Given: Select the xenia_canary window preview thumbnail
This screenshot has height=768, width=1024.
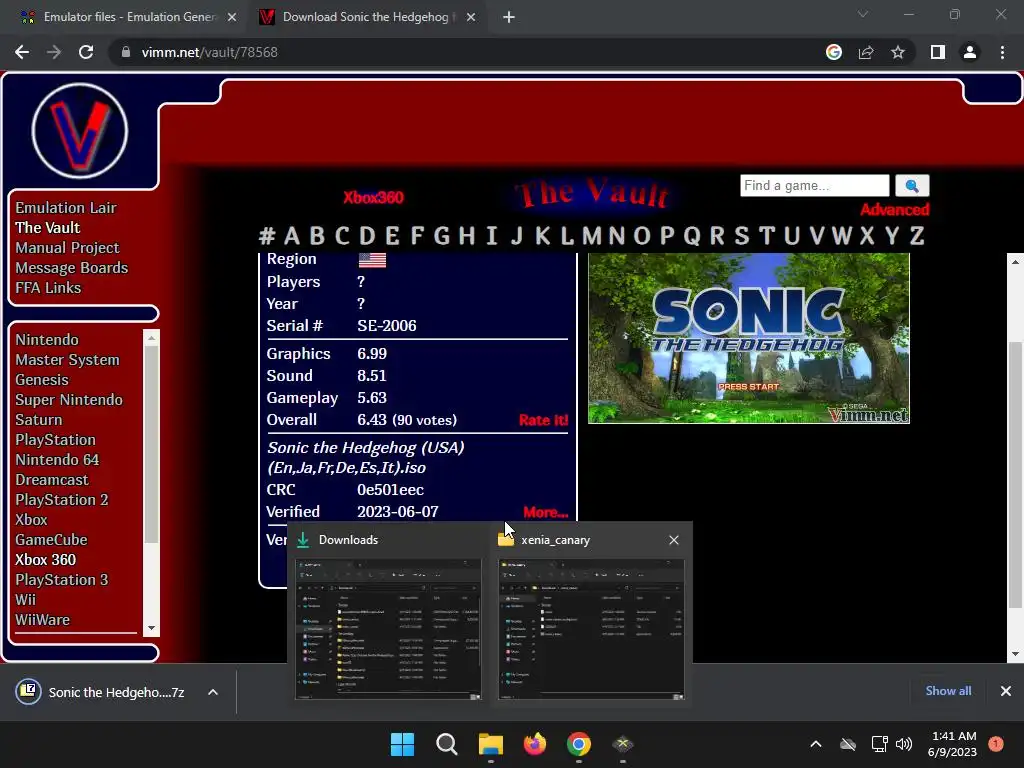Looking at the screenshot, I should point(591,630).
